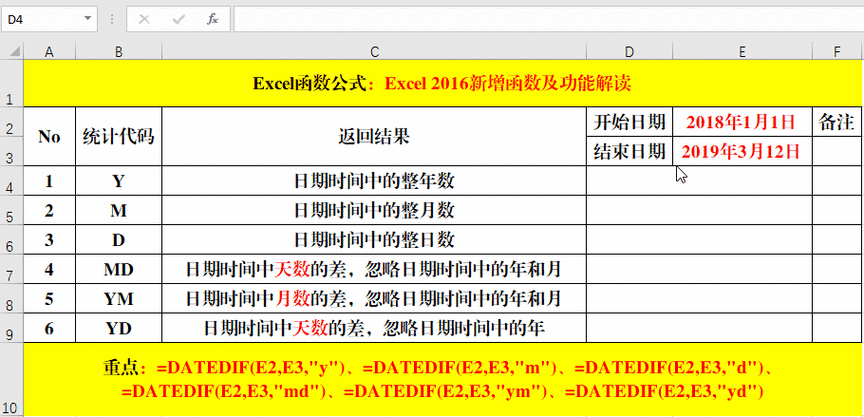Click into the formula bar input
The image size is (864, 417).
pos(548,19)
